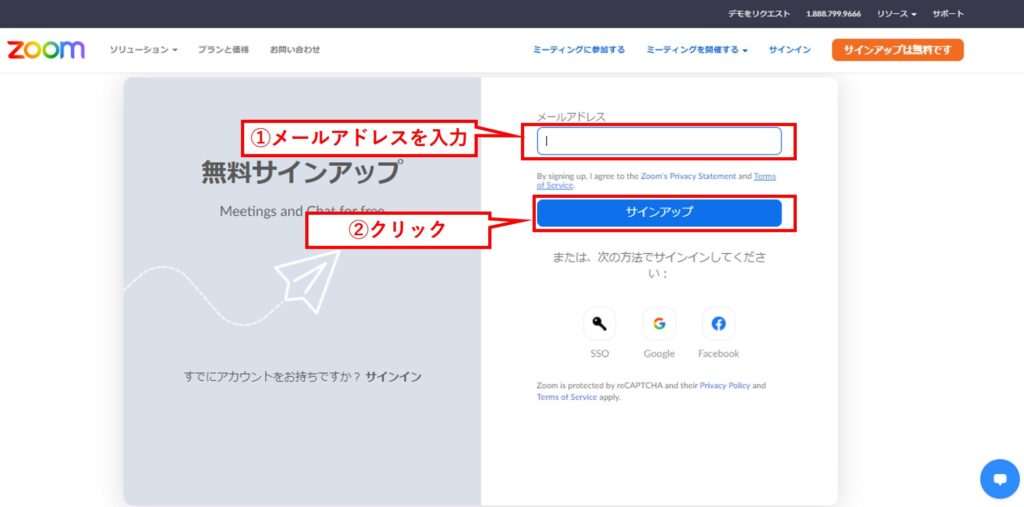Sign in with the Facebook icon
The height and width of the screenshot is (507, 1024).
click(x=718, y=323)
